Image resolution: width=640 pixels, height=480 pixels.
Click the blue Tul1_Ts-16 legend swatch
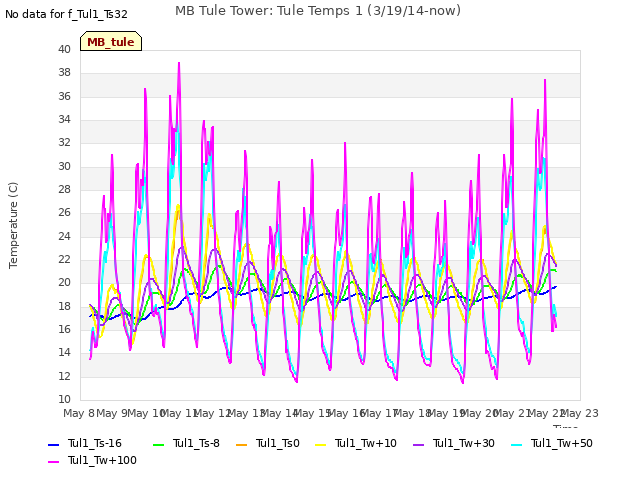tap(53, 444)
